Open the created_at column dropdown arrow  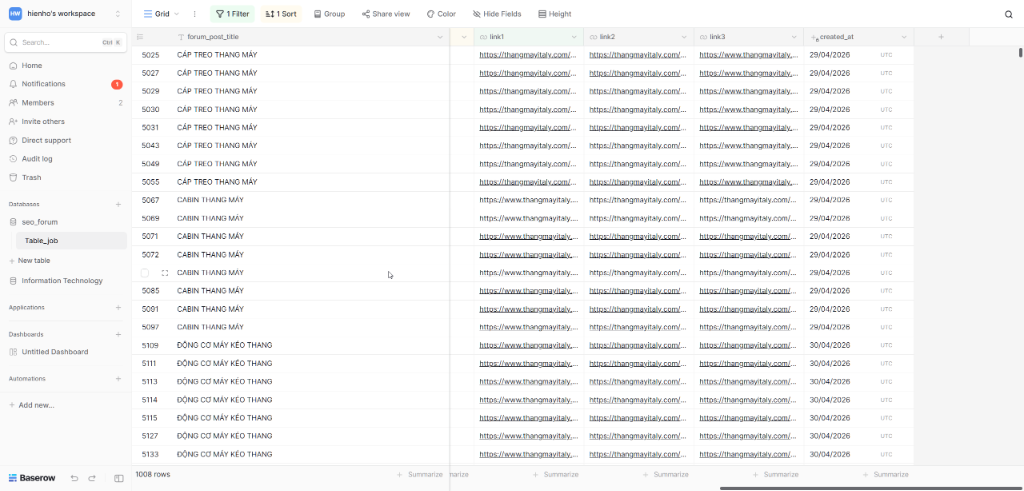(x=904, y=37)
